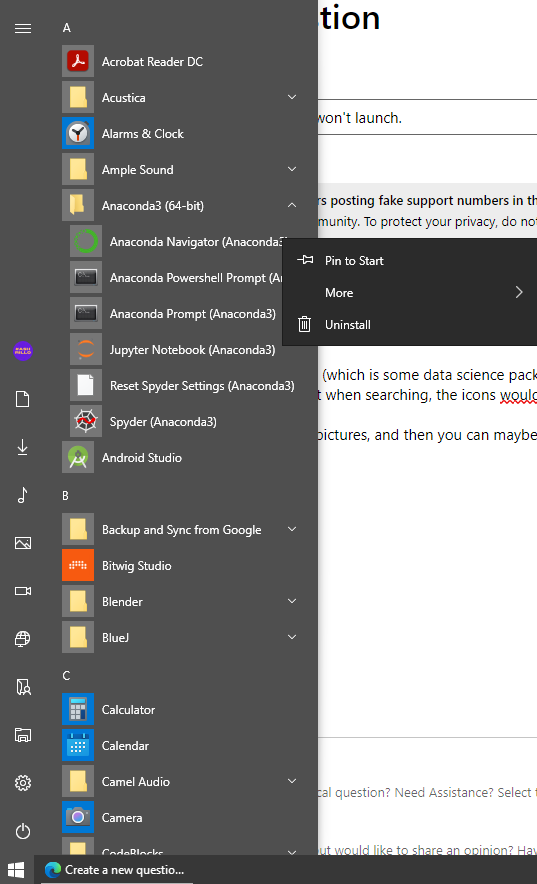Click the Jupyter Notebook orange icon
Image resolution: width=537 pixels, height=884 pixels.
pos(86,350)
